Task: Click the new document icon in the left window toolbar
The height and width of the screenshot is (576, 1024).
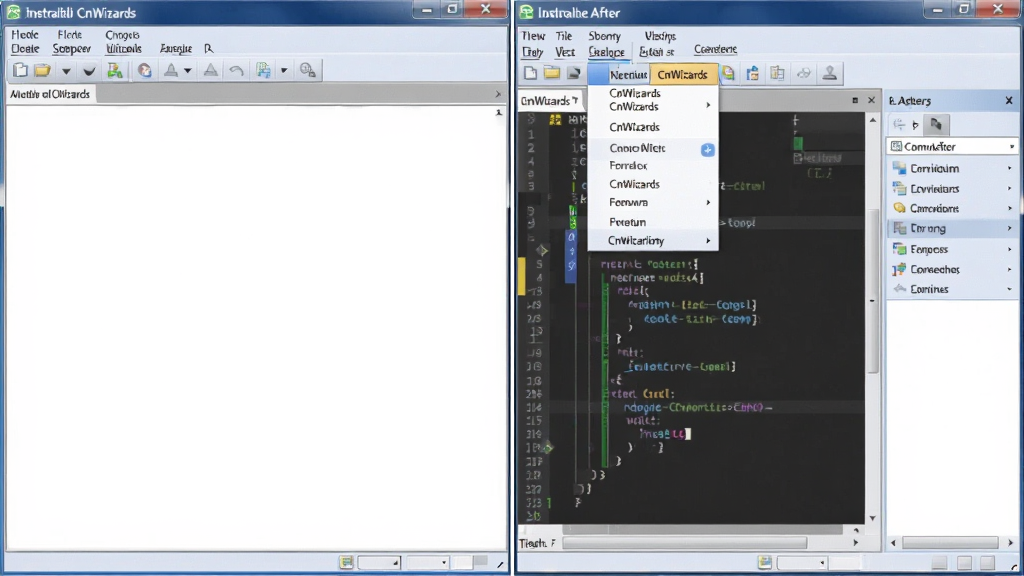Action: (x=20, y=70)
